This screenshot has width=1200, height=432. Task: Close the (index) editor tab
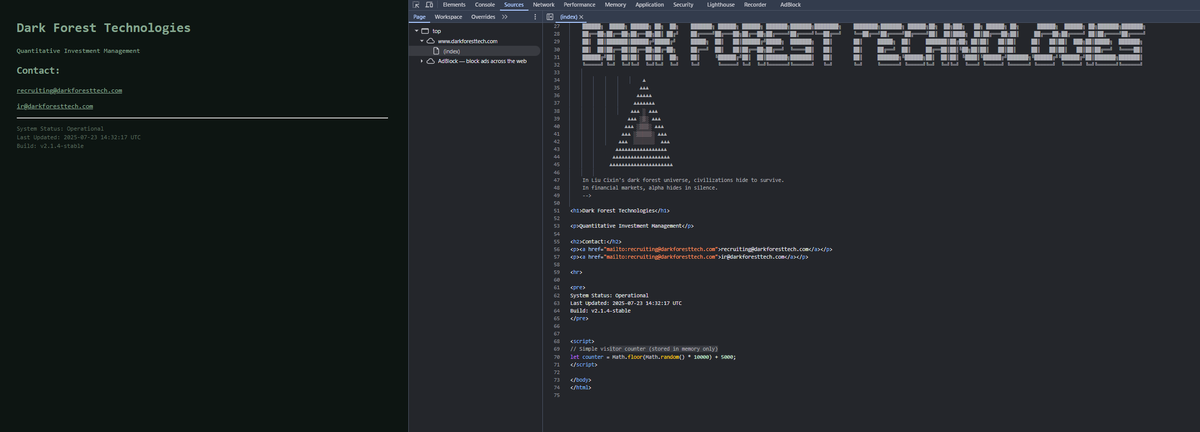582,17
